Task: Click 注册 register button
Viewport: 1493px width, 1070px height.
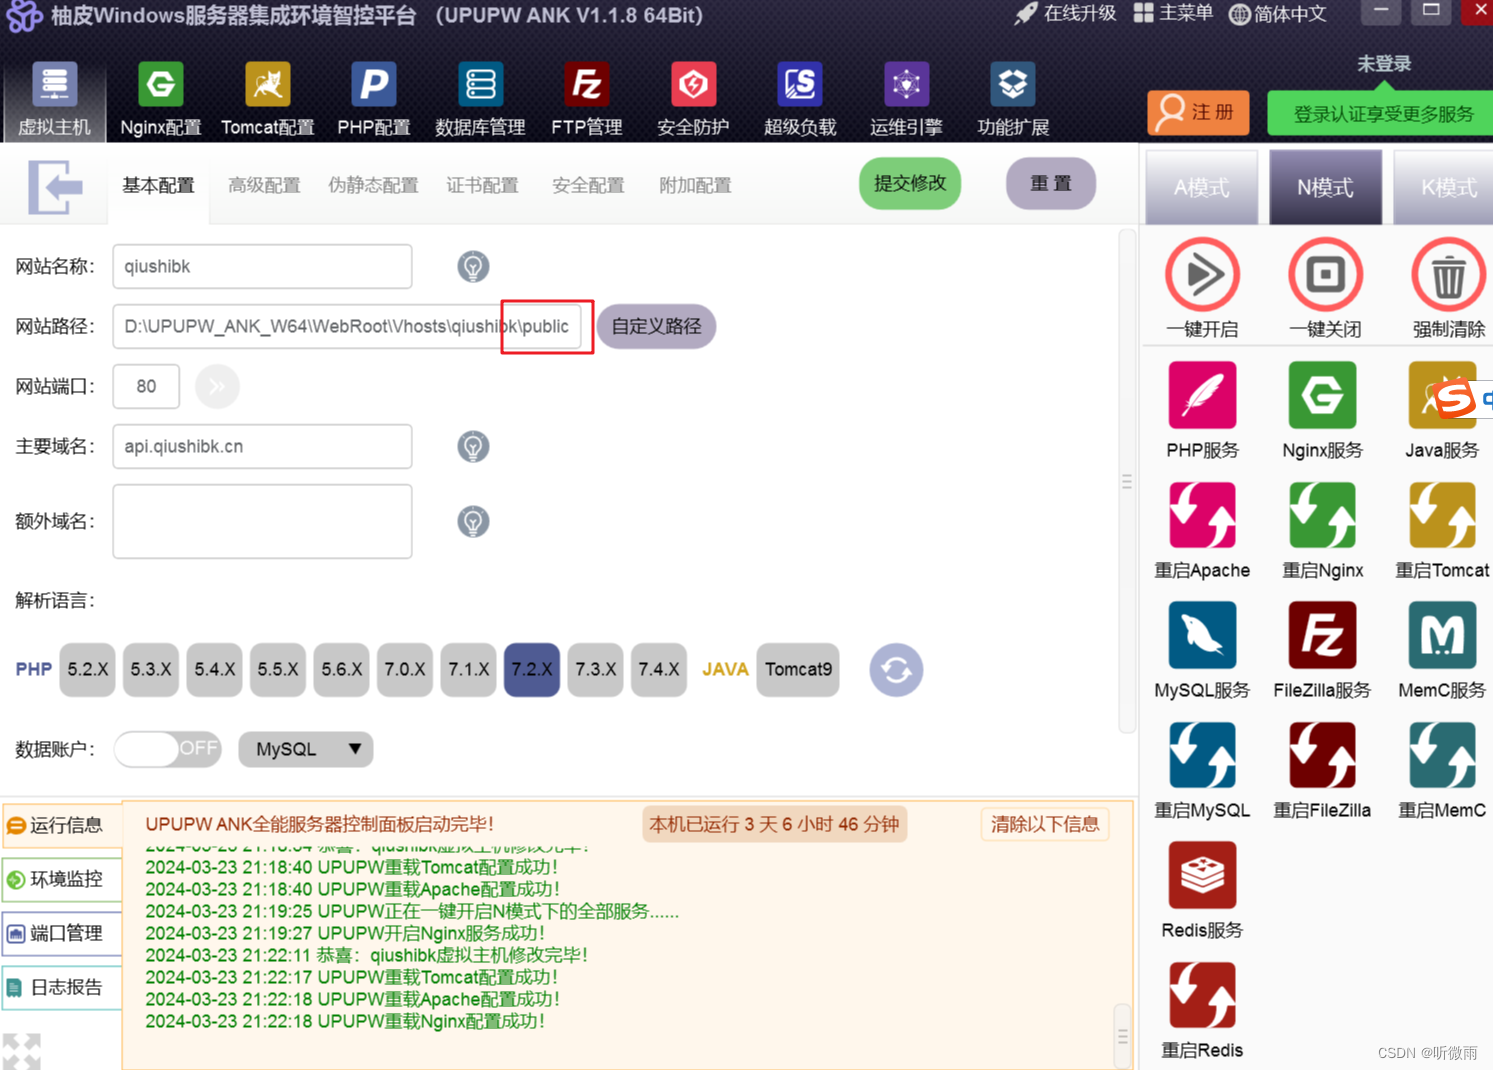Action: 1198,112
